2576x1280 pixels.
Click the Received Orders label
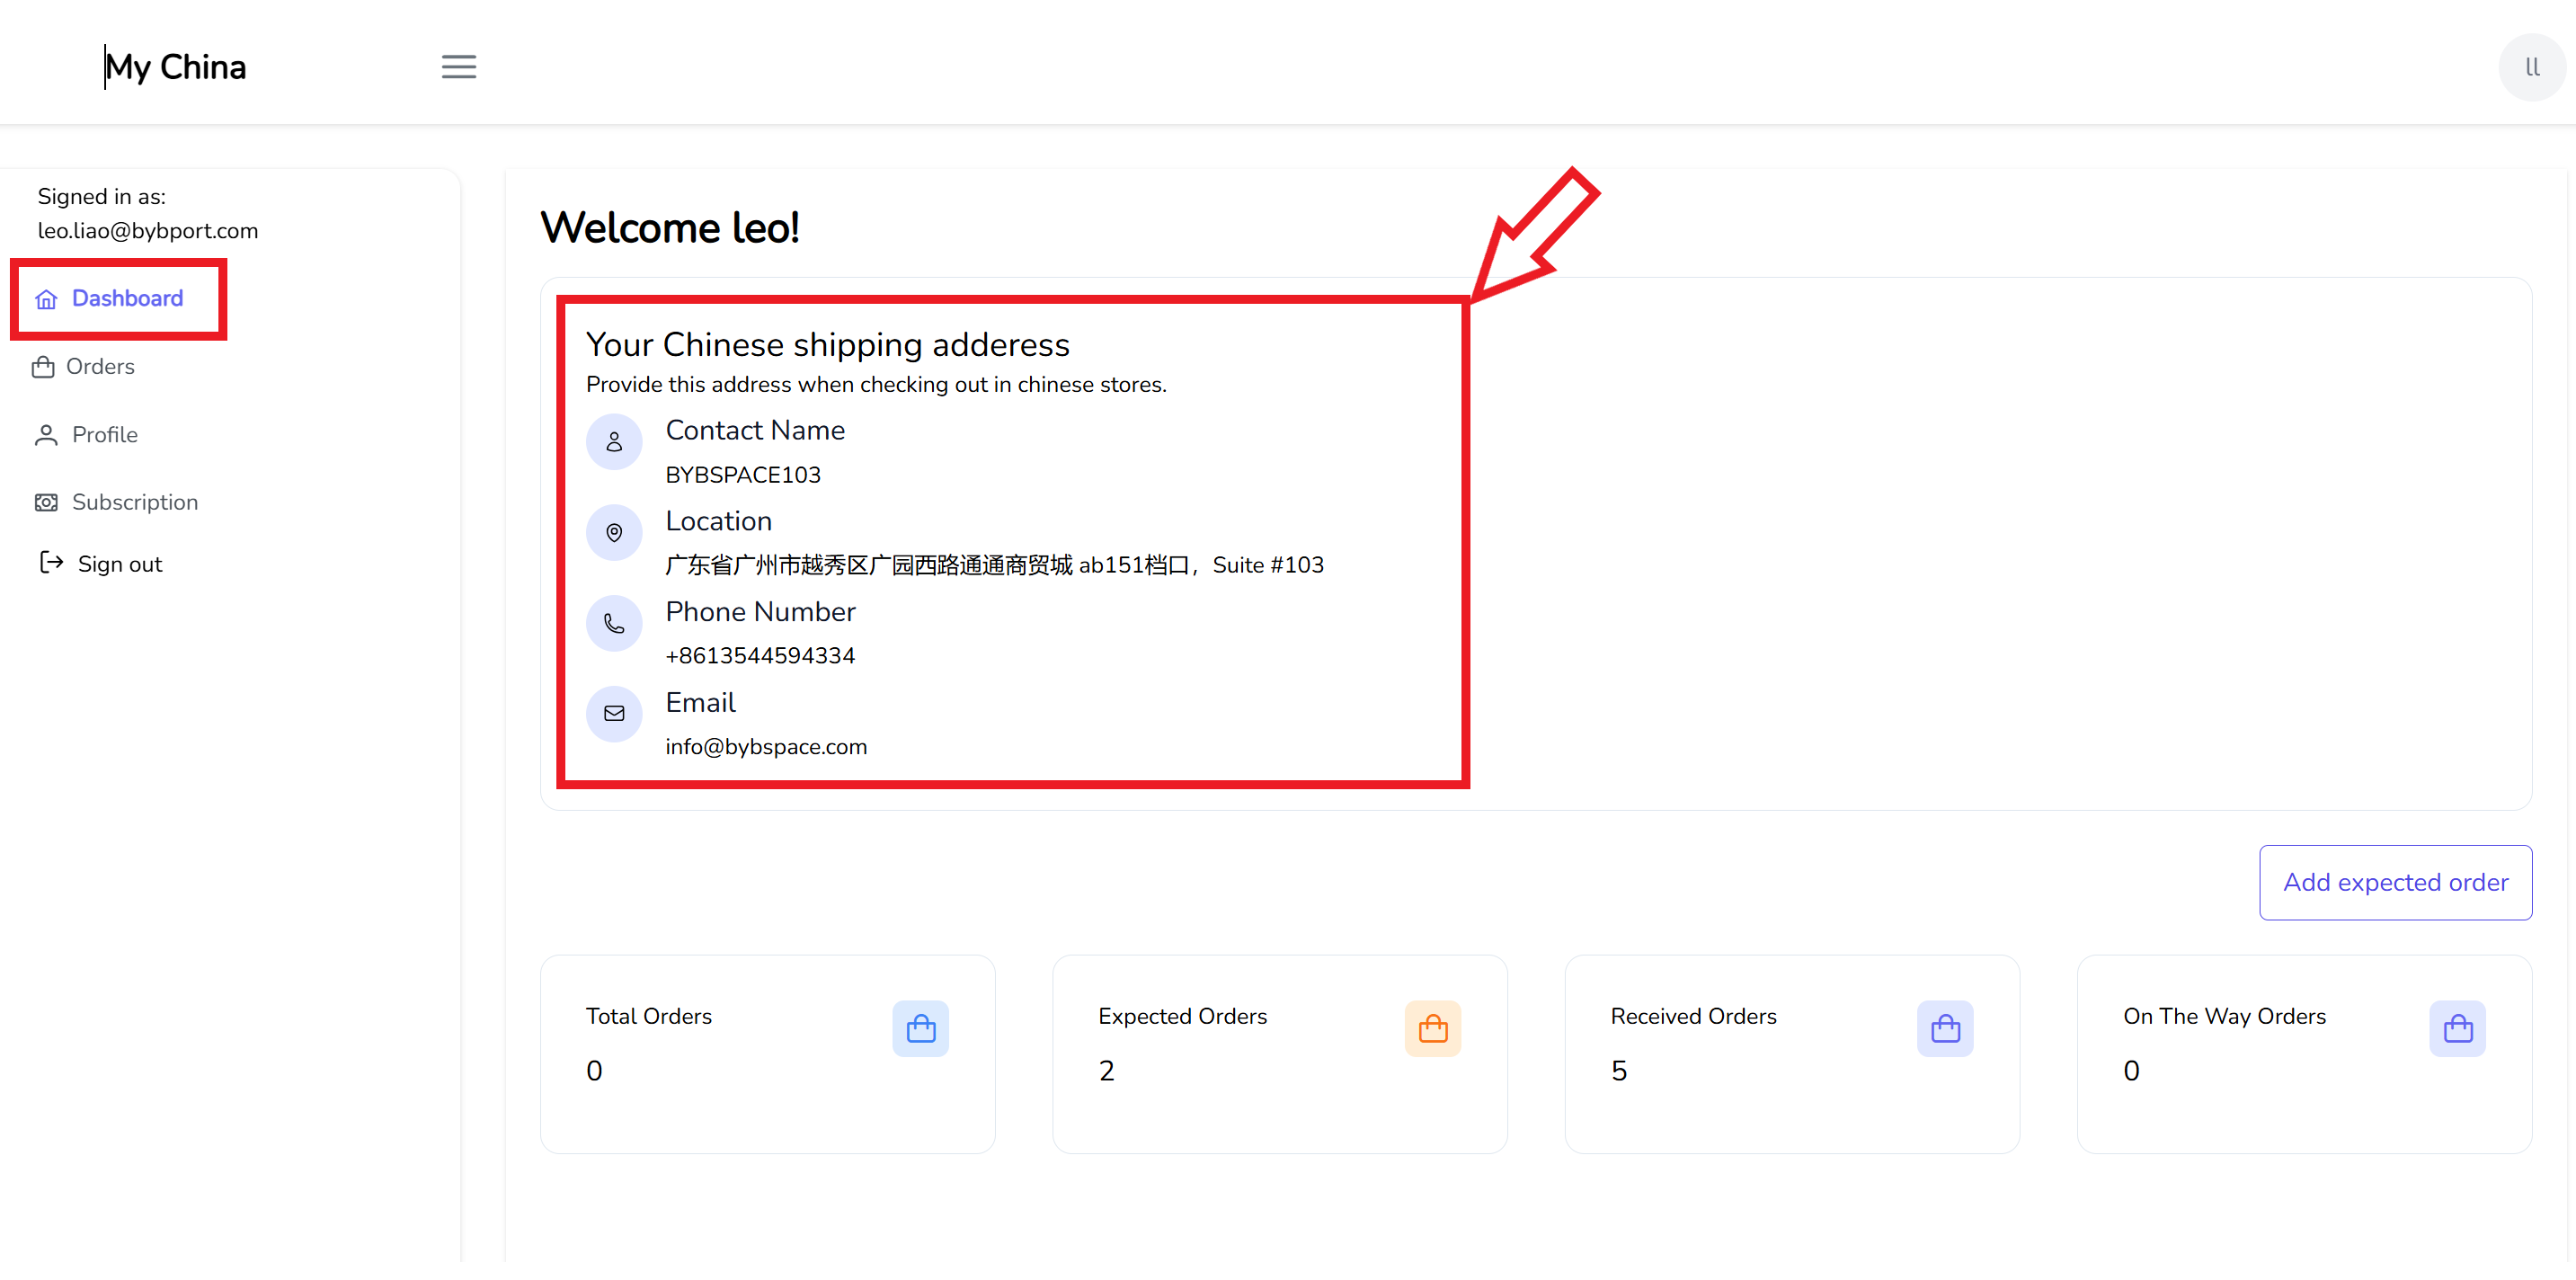click(x=1693, y=1016)
